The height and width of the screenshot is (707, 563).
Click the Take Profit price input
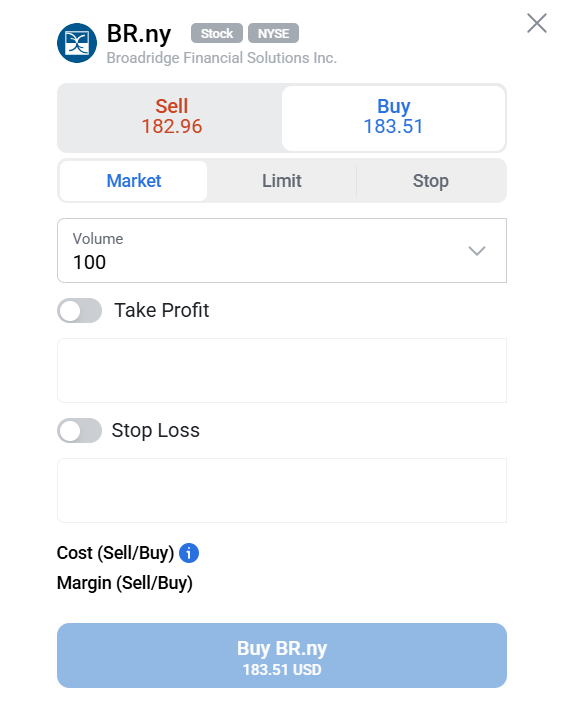click(282, 371)
